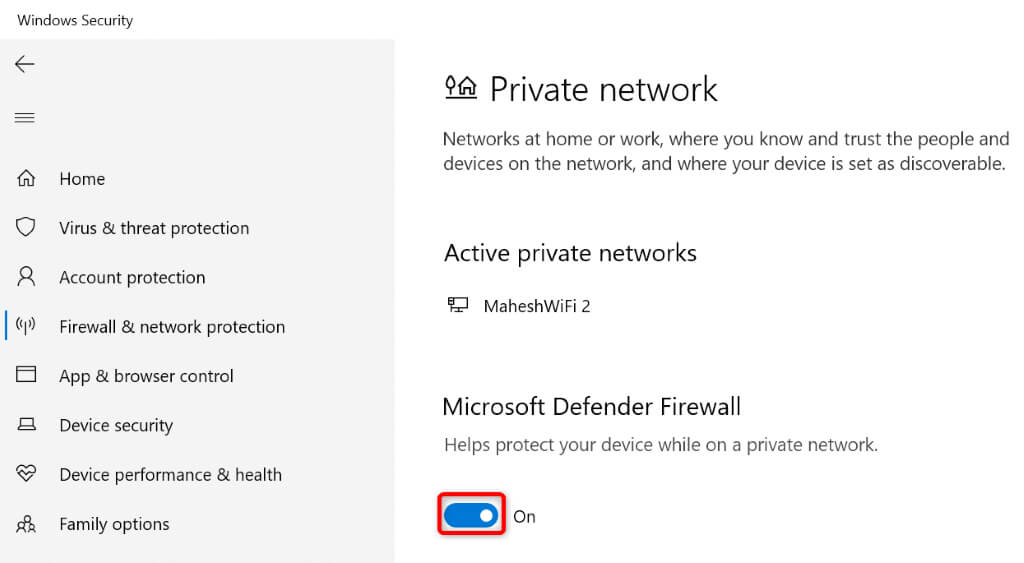The width and height of the screenshot is (1024, 563).
Task: Select the App & browser control window icon
Action: coord(26,376)
